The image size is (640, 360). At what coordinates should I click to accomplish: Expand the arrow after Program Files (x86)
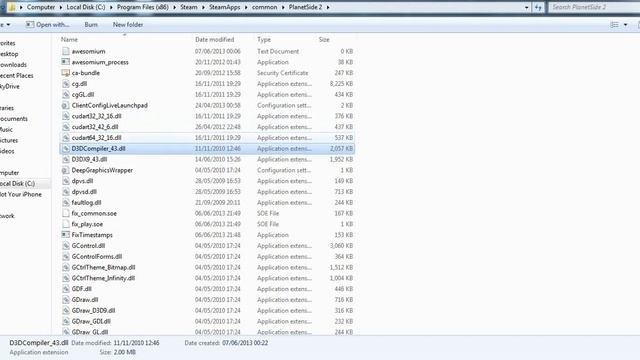coord(174,7)
